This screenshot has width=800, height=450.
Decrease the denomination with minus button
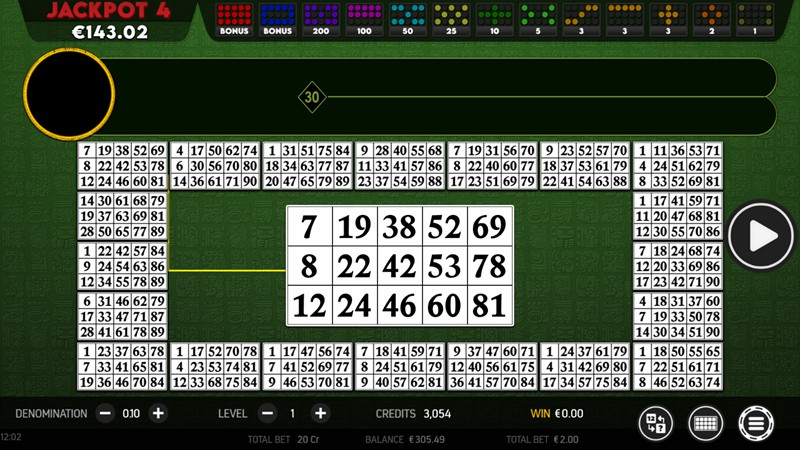(105, 413)
